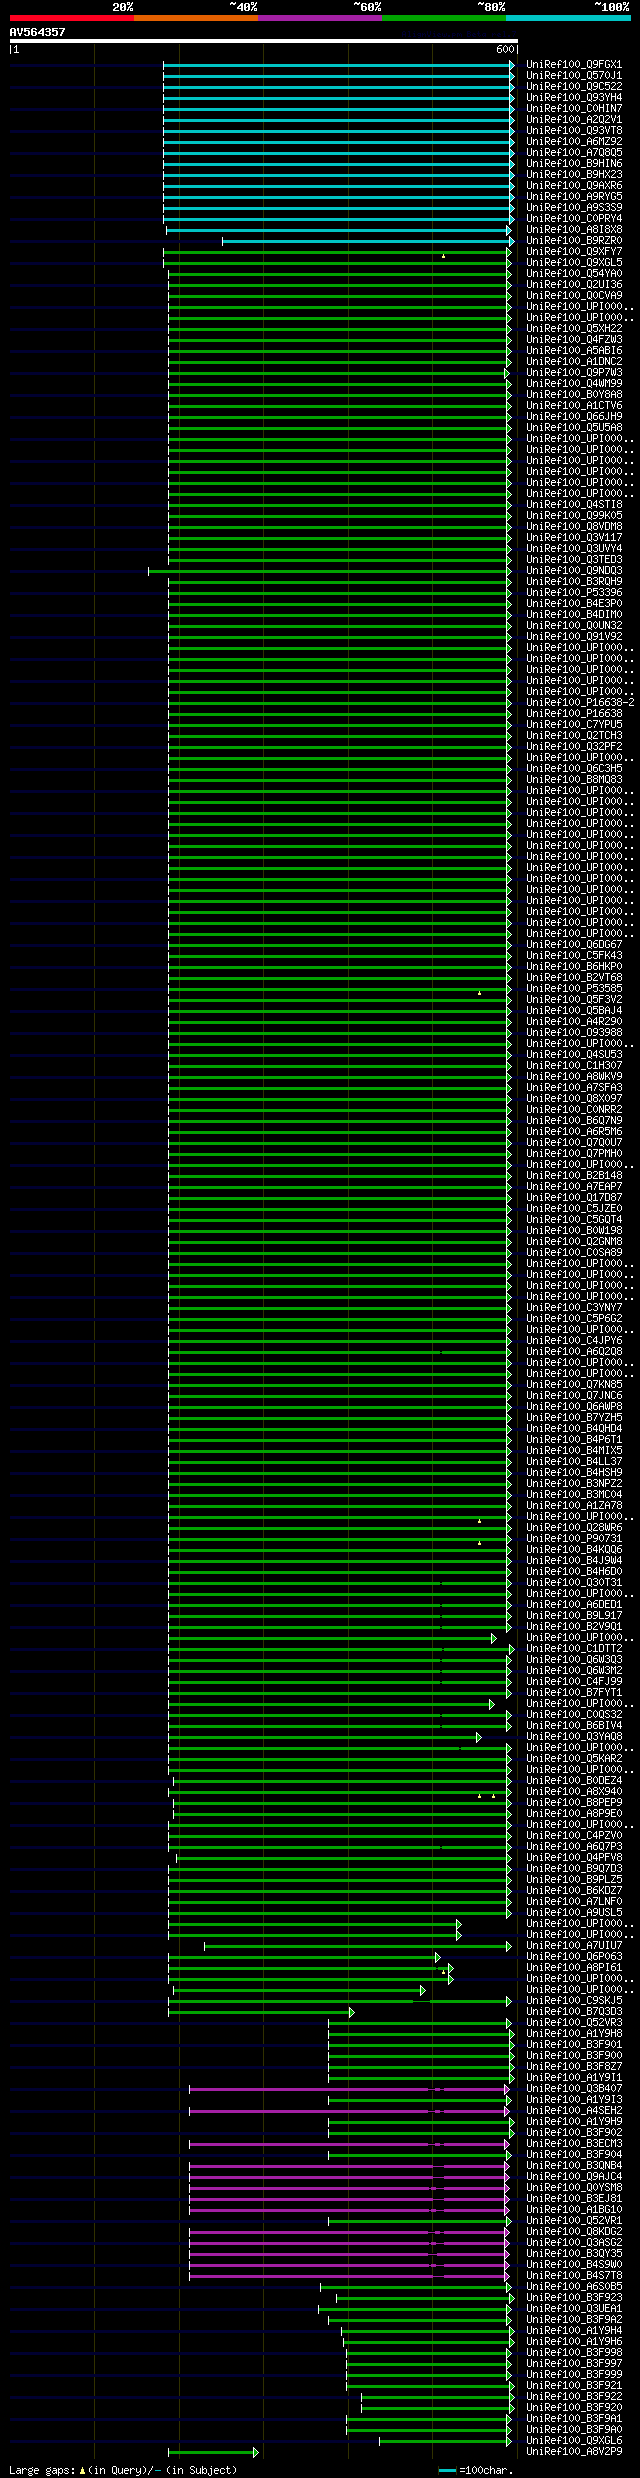Open hit UniRef100_Q9AXR6
This screenshot has width=640, height=2478.
(574, 186)
